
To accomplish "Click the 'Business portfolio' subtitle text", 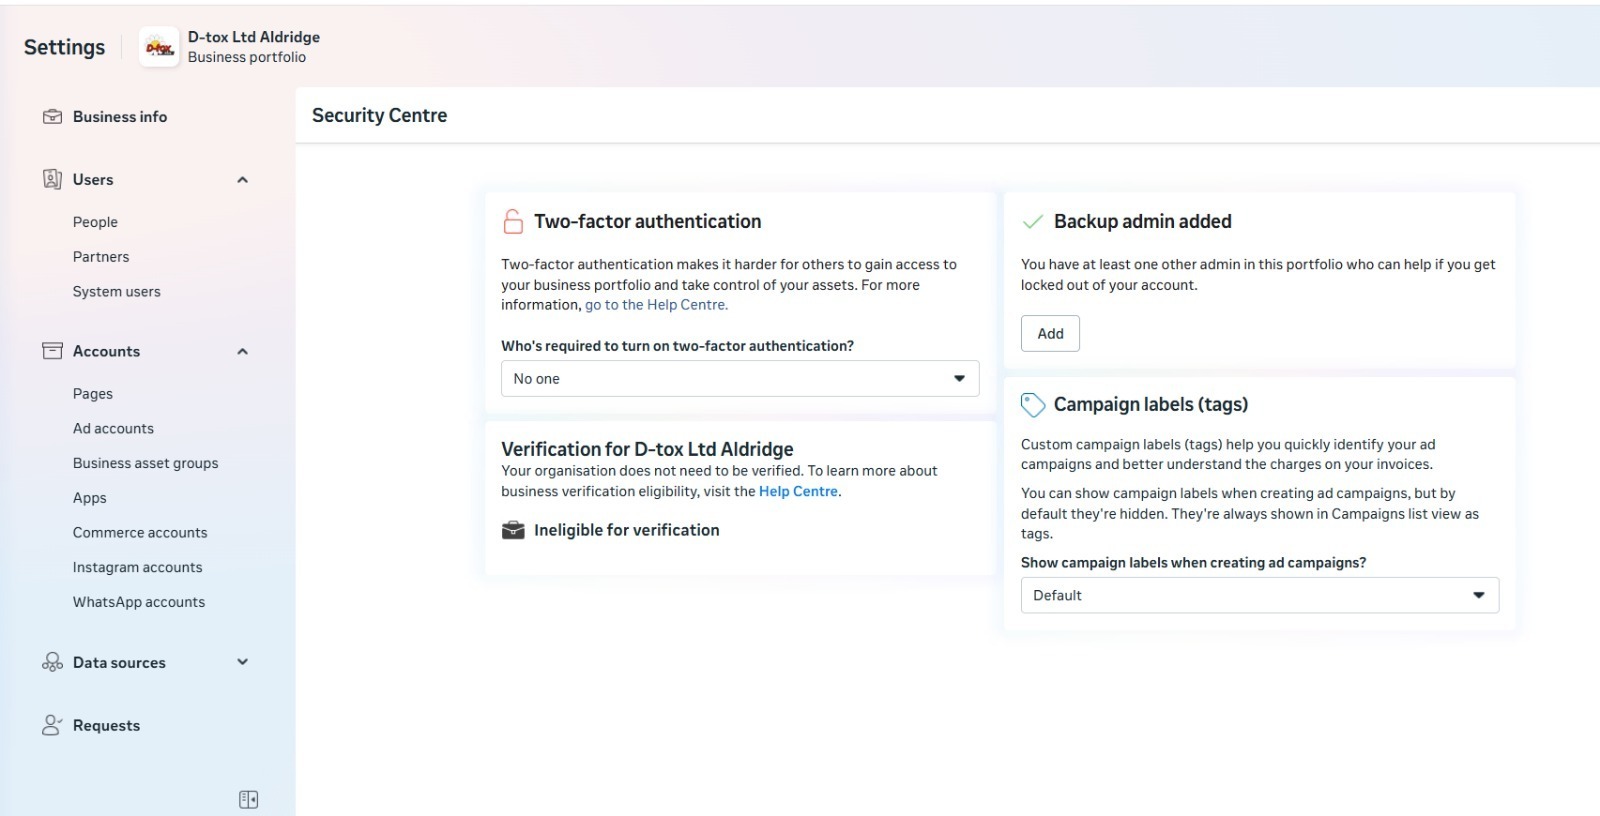I will tap(247, 57).
